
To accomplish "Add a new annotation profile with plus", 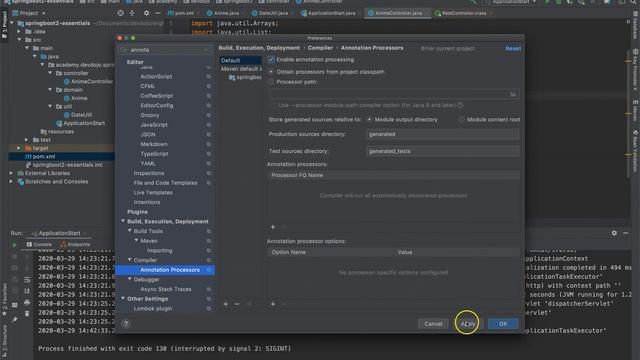I will pos(225,304).
